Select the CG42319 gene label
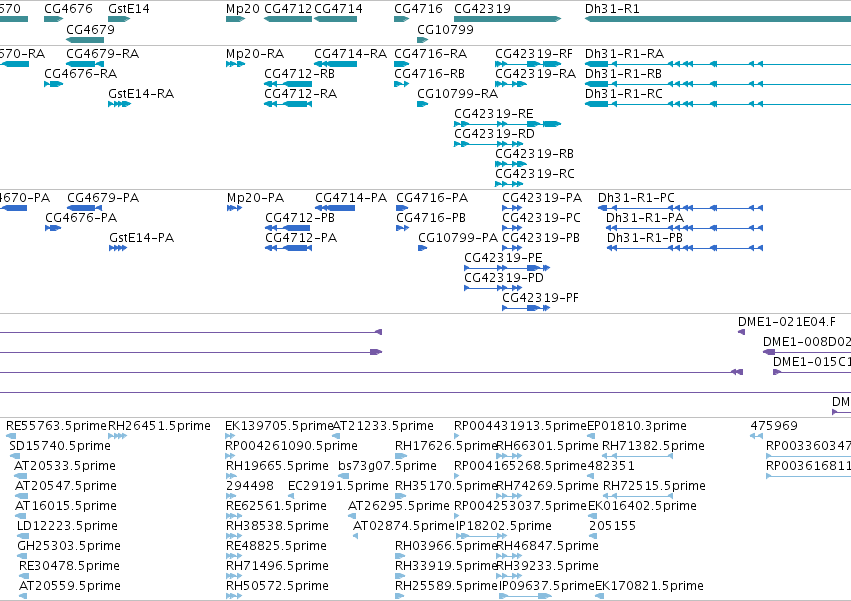851x601 pixels. click(x=482, y=9)
